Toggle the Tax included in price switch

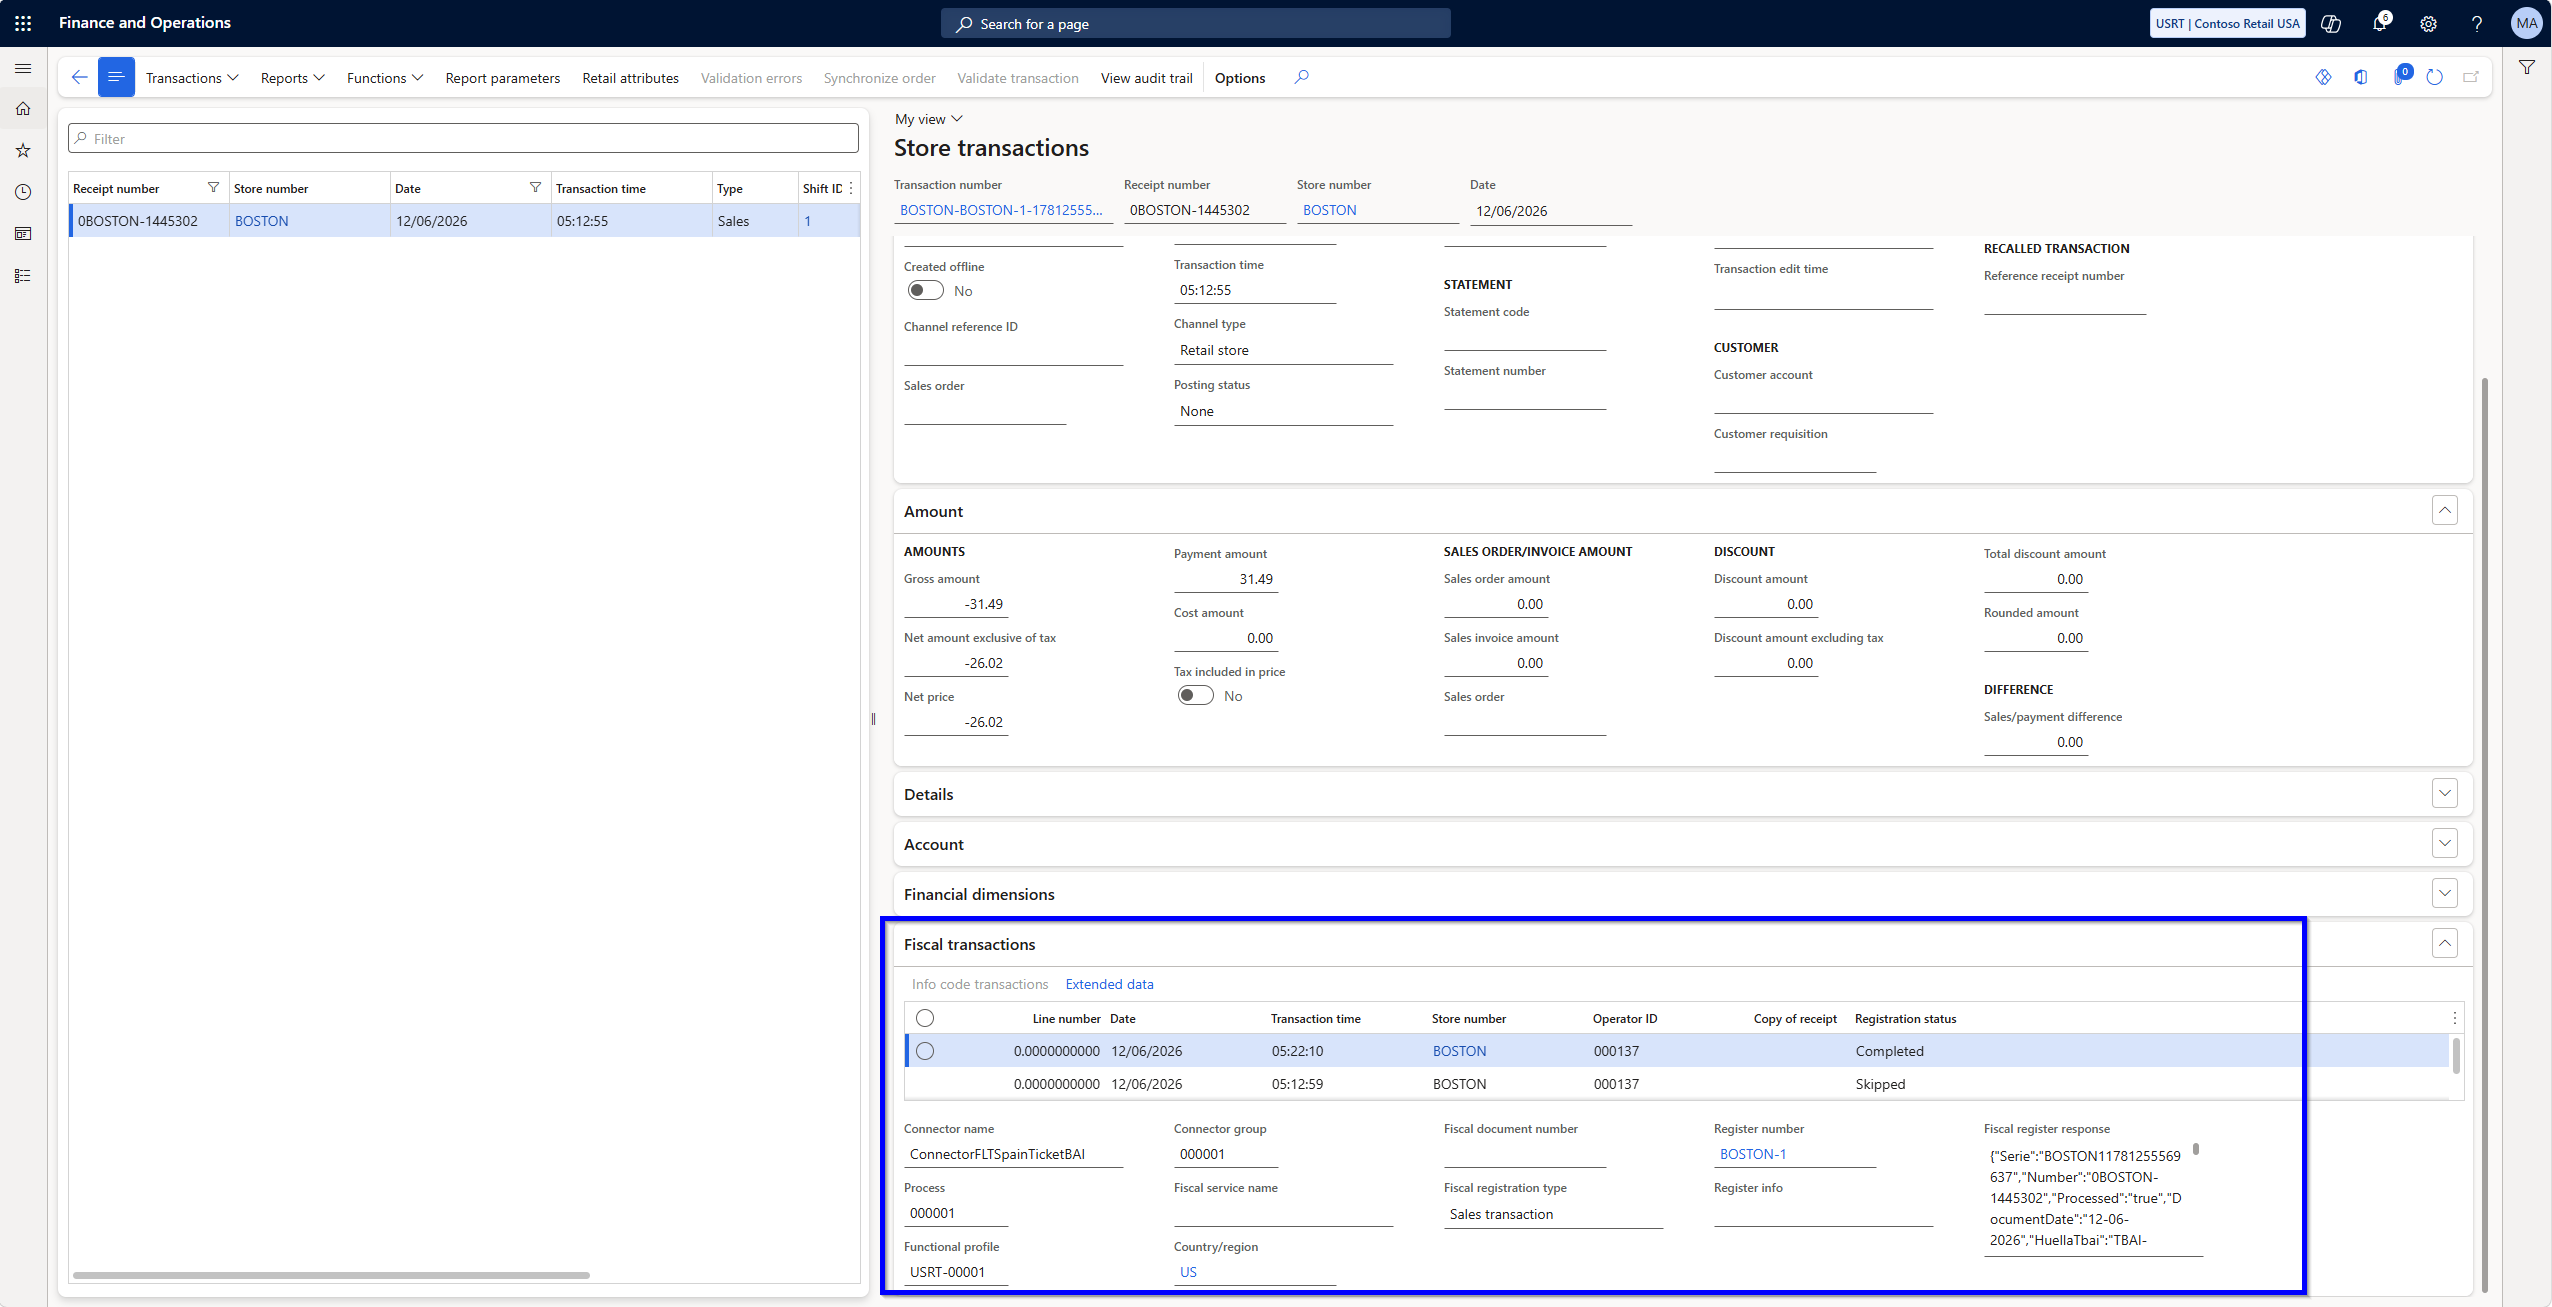(x=1195, y=696)
